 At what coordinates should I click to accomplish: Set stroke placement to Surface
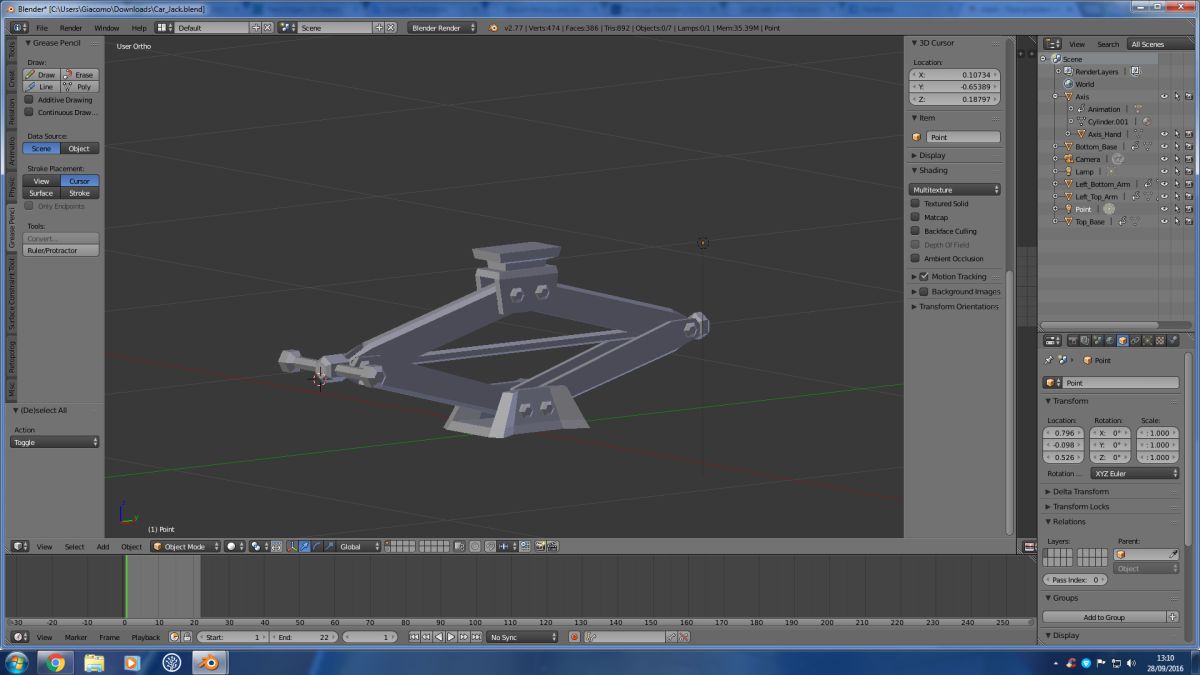click(41, 193)
